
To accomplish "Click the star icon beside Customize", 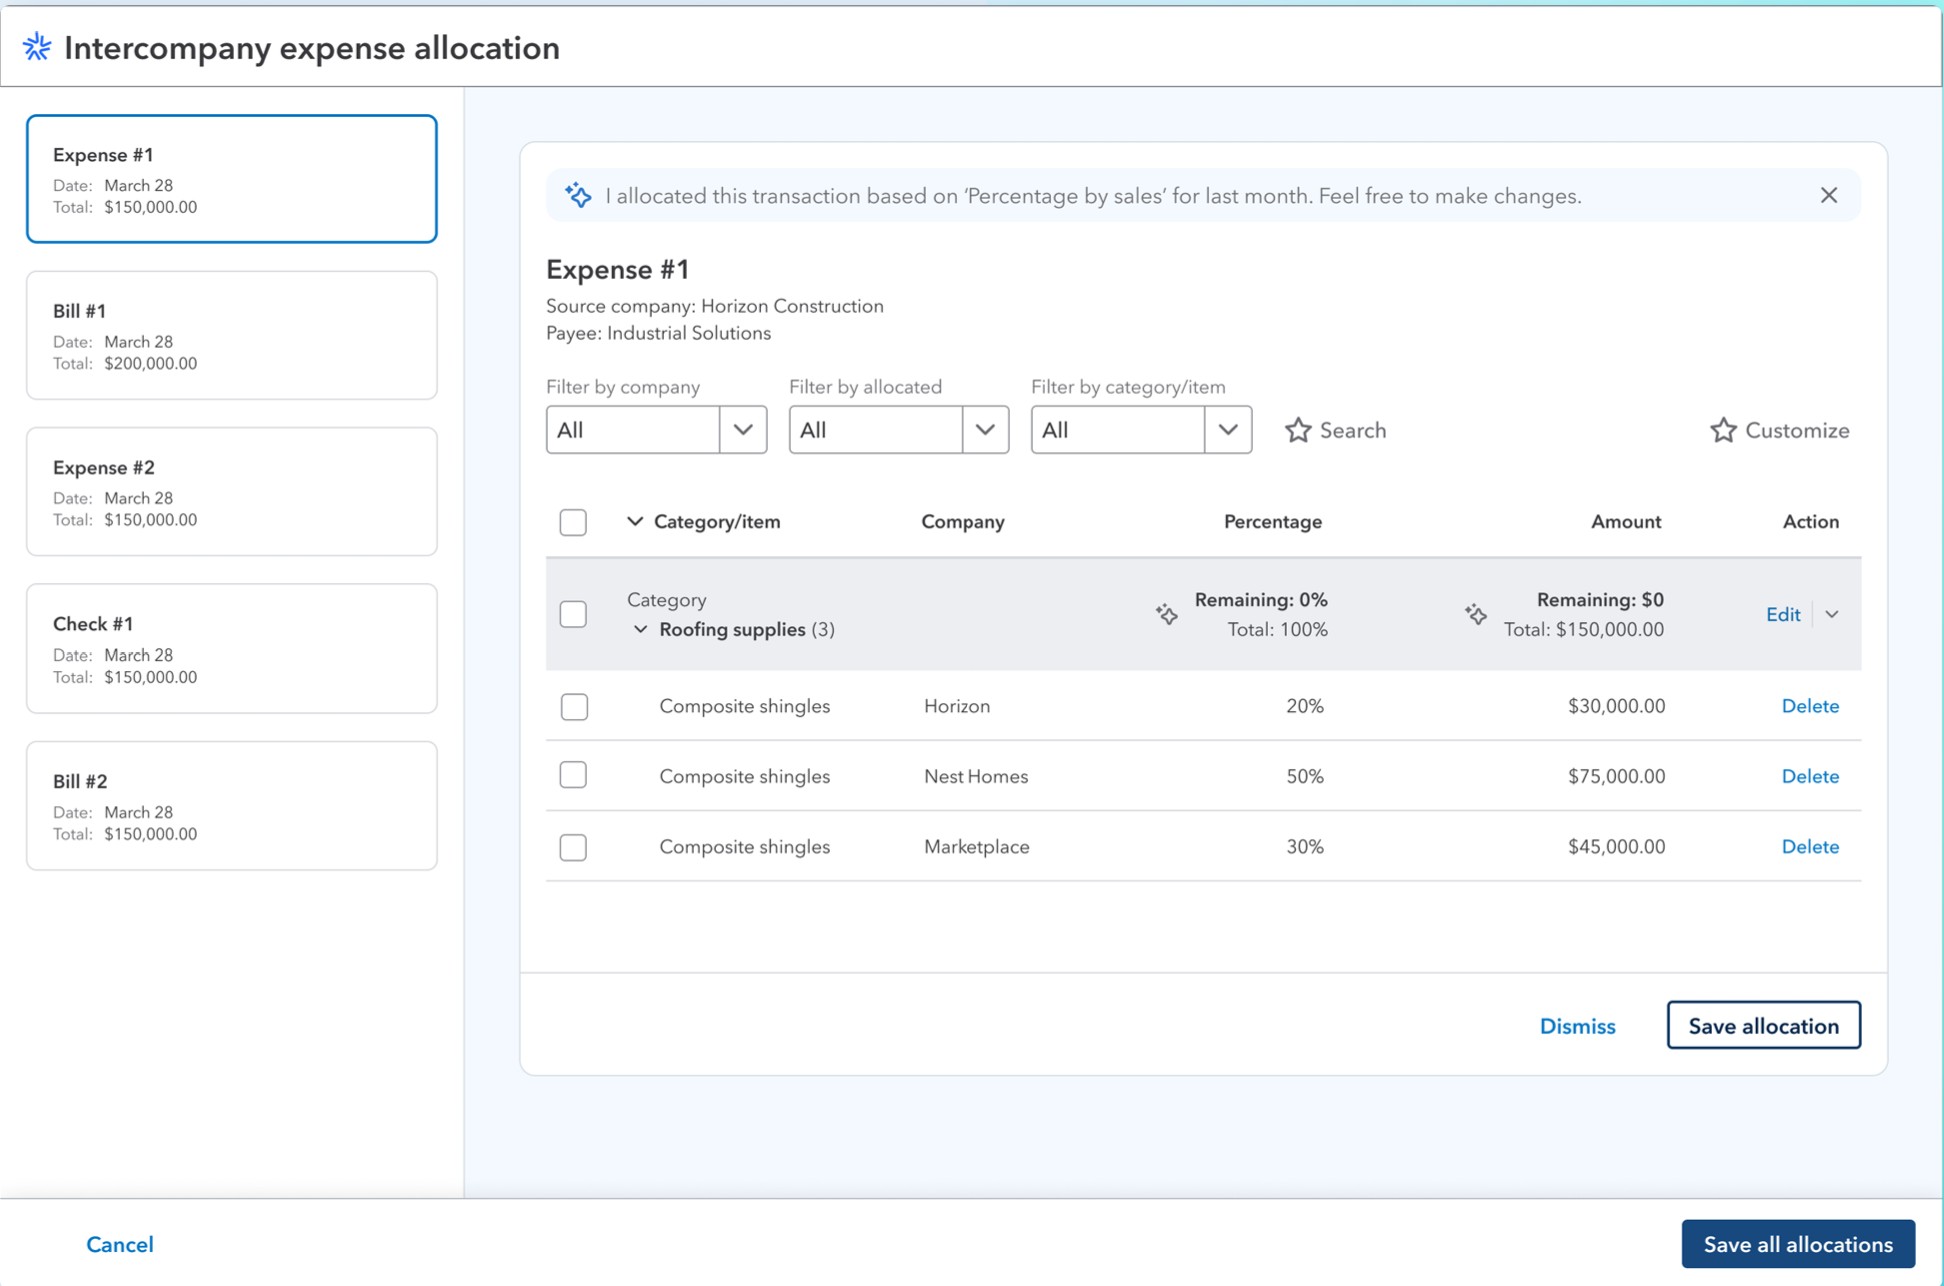I will (1722, 430).
